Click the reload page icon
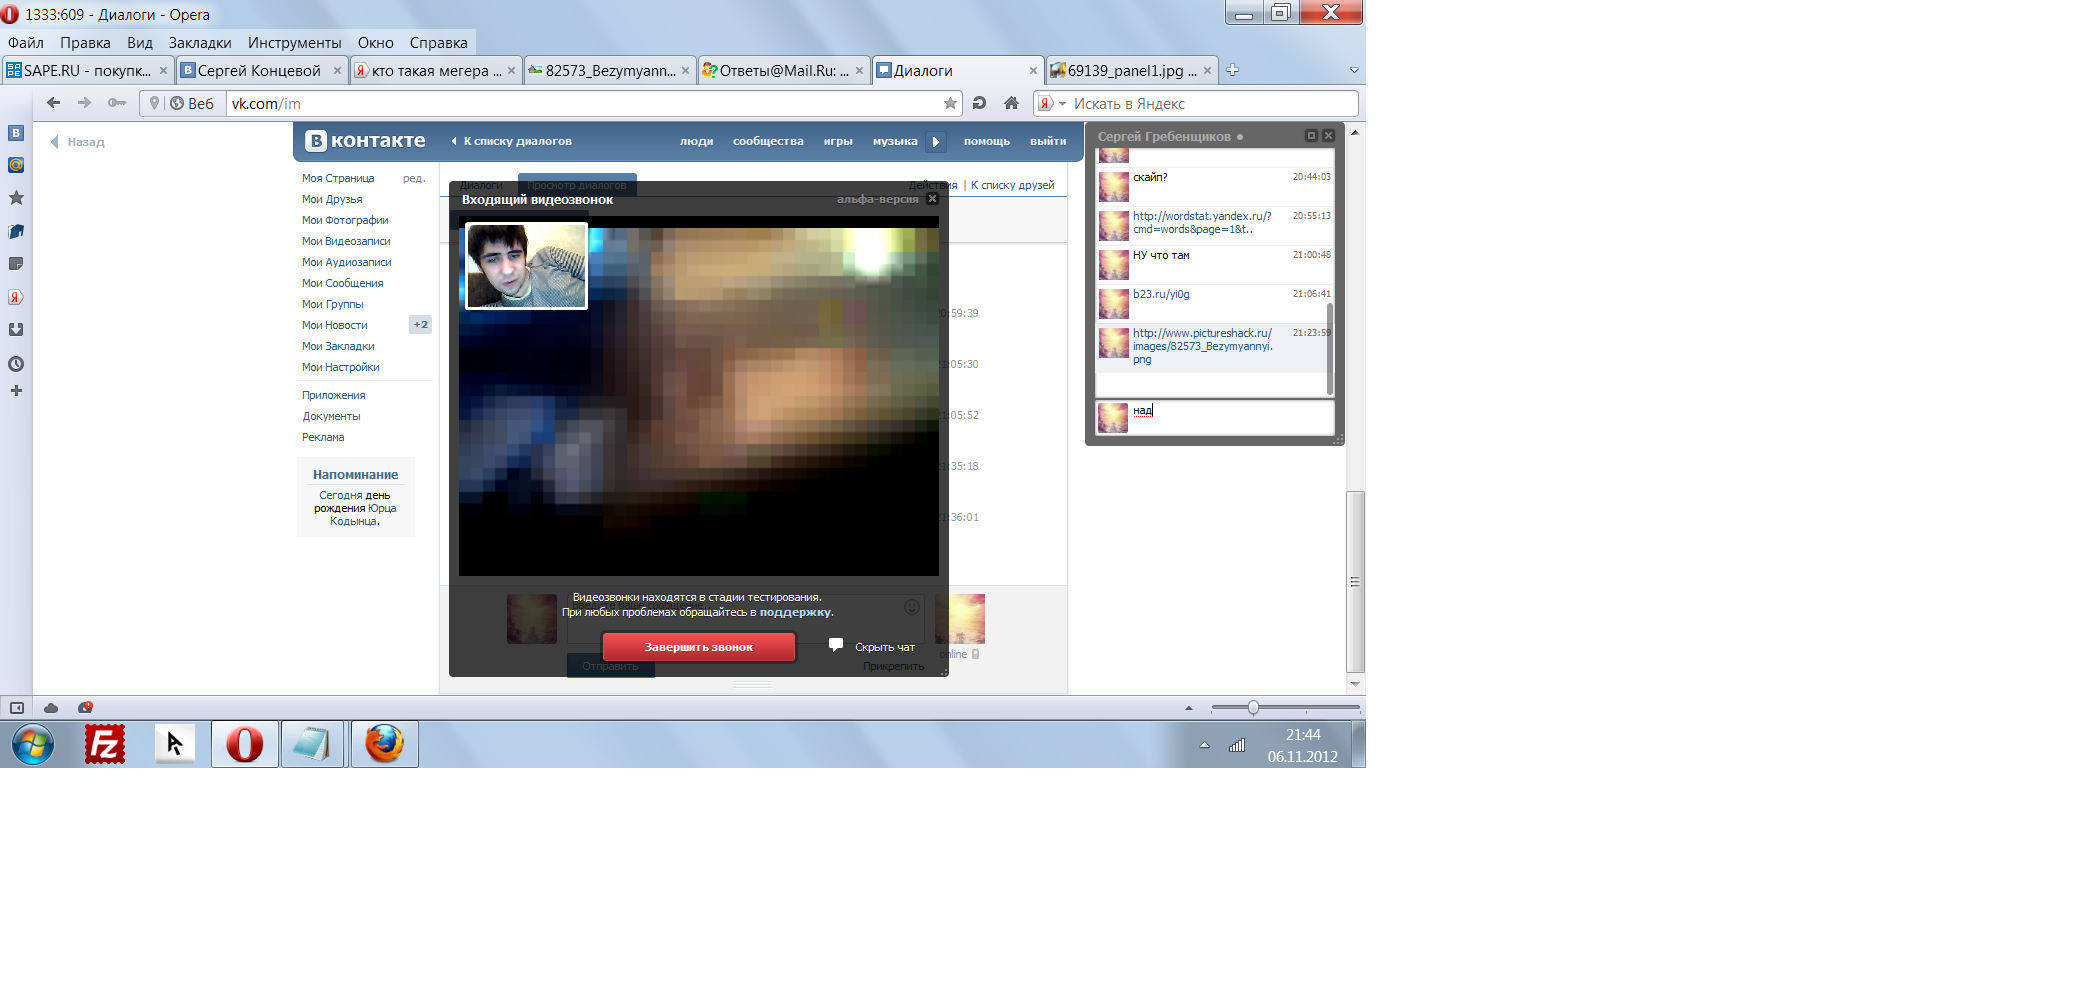Image resolution: width=2078 pixels, height=990 pixels. pos(980,103)
